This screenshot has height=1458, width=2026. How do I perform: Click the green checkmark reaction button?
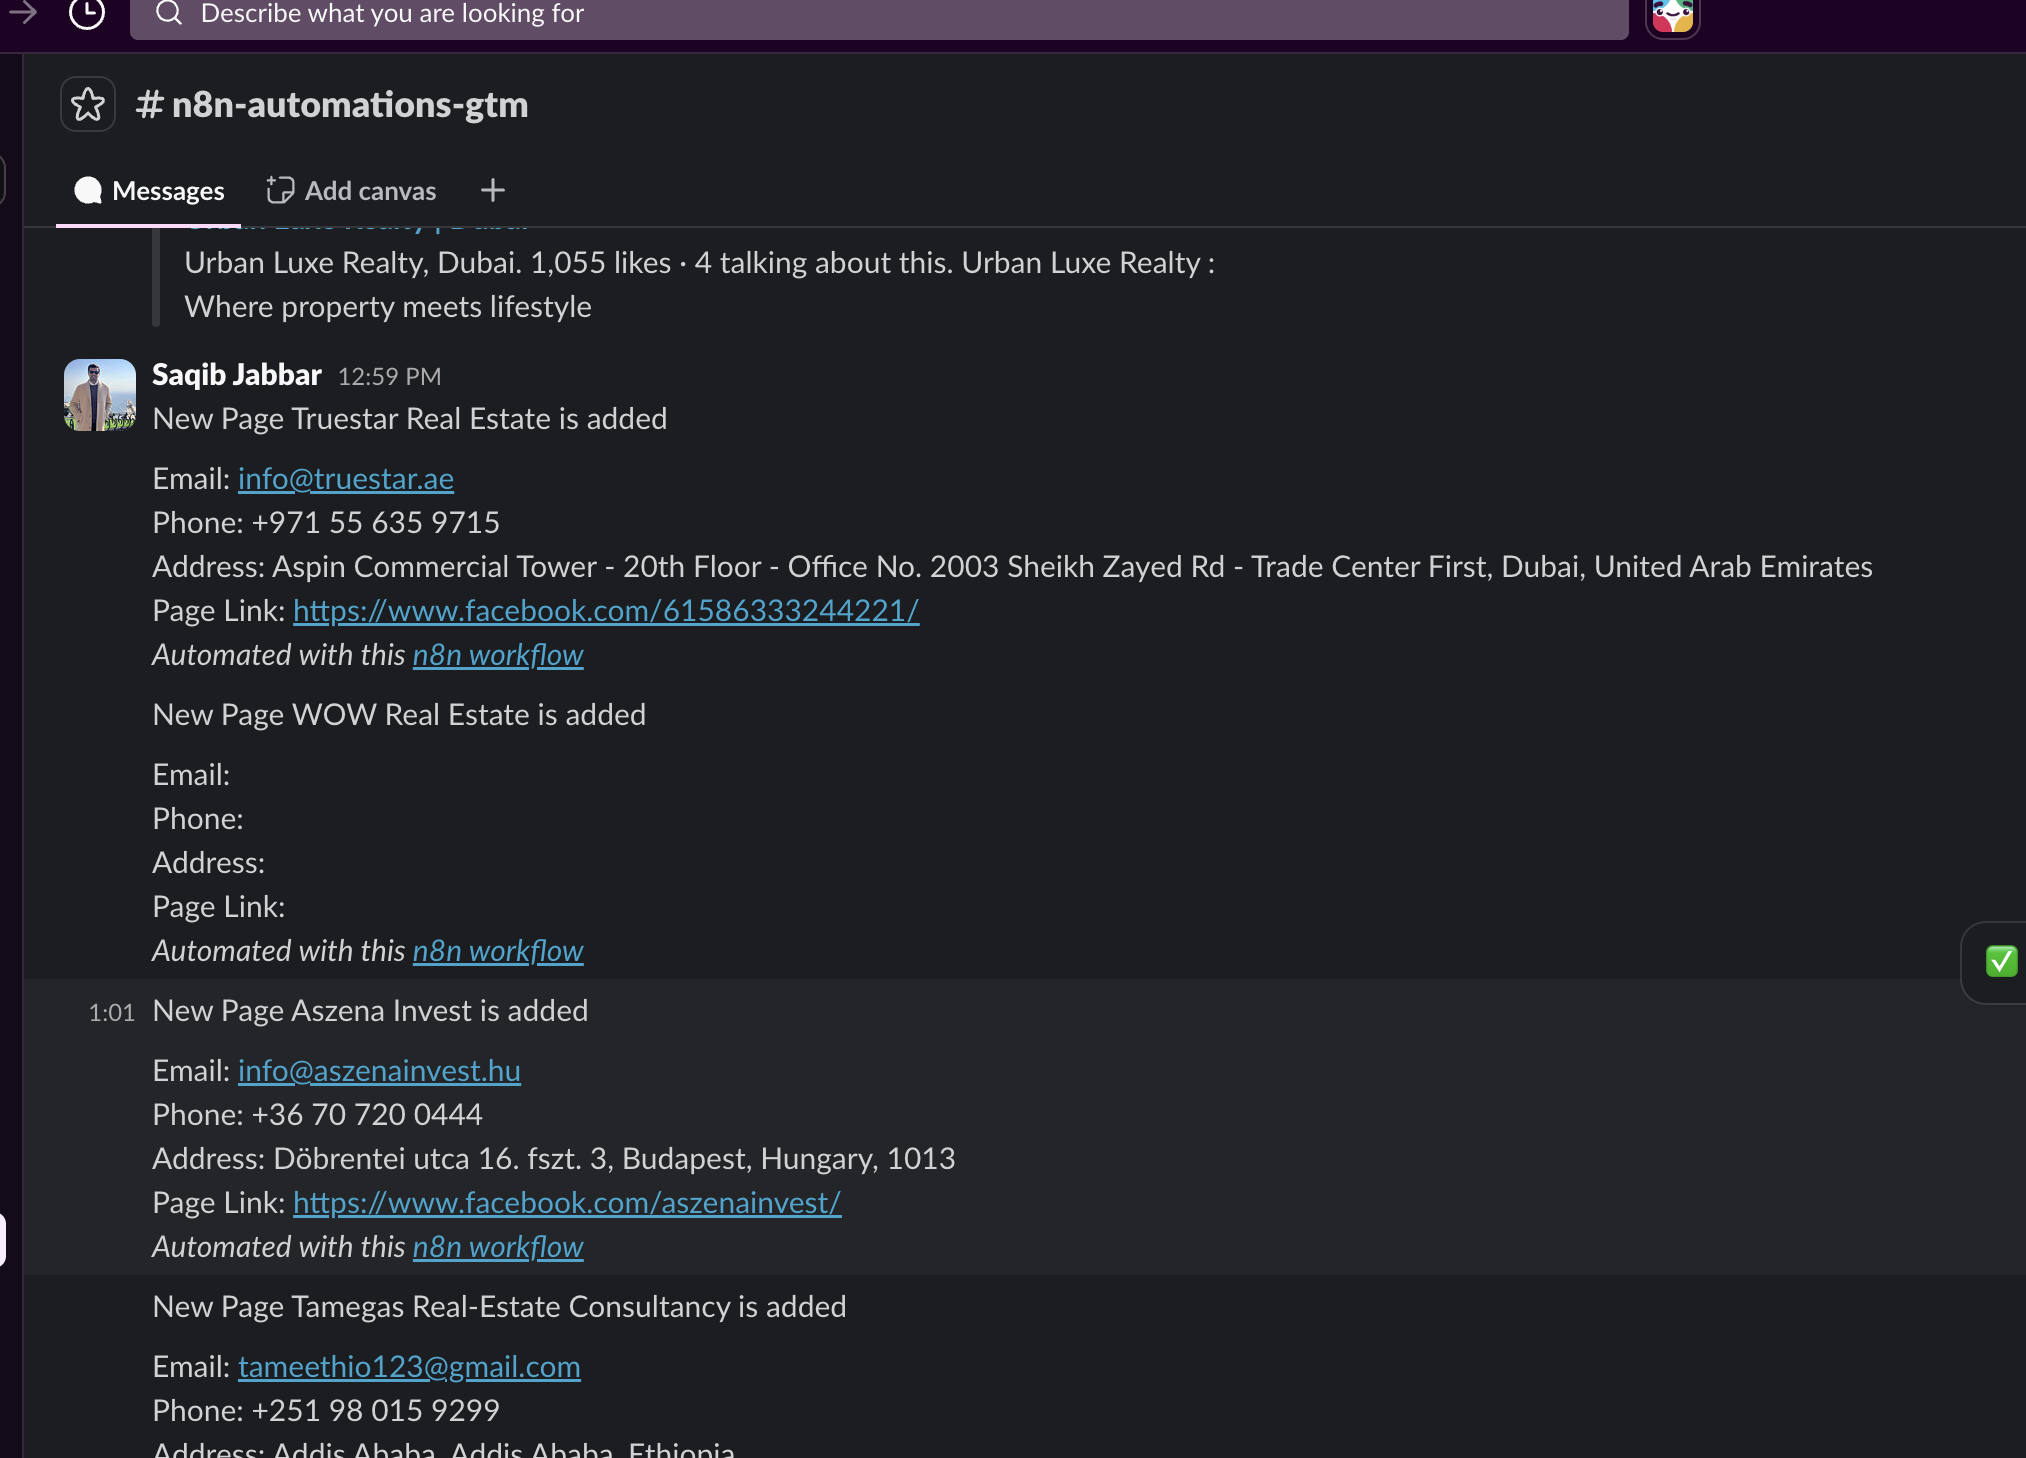point(2001,962)
